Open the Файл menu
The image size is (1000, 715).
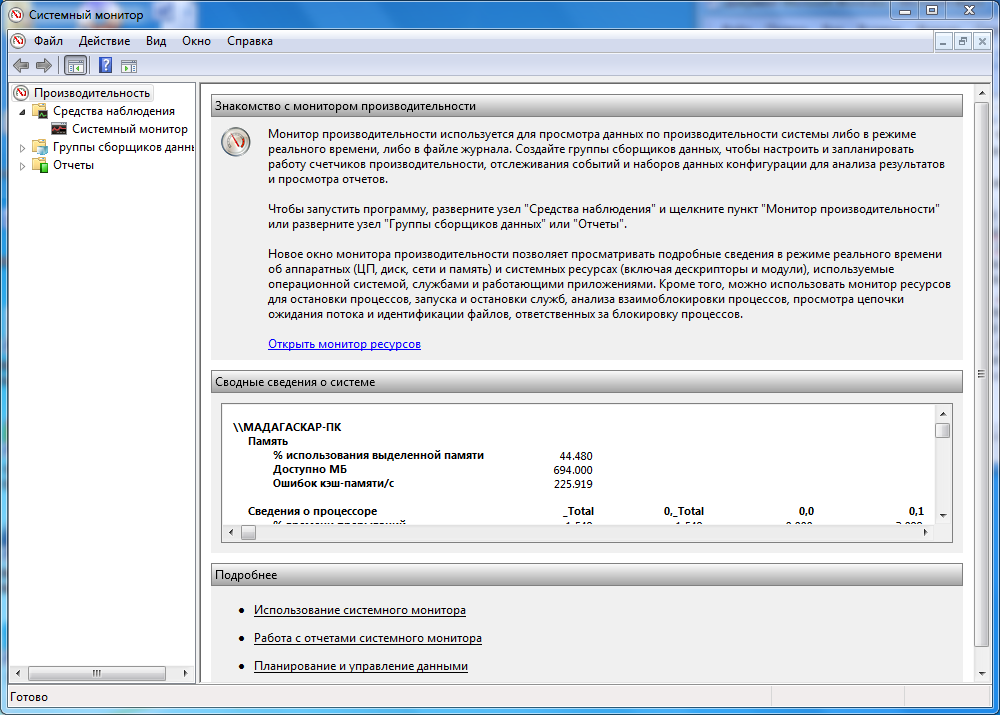pos(48,41)
